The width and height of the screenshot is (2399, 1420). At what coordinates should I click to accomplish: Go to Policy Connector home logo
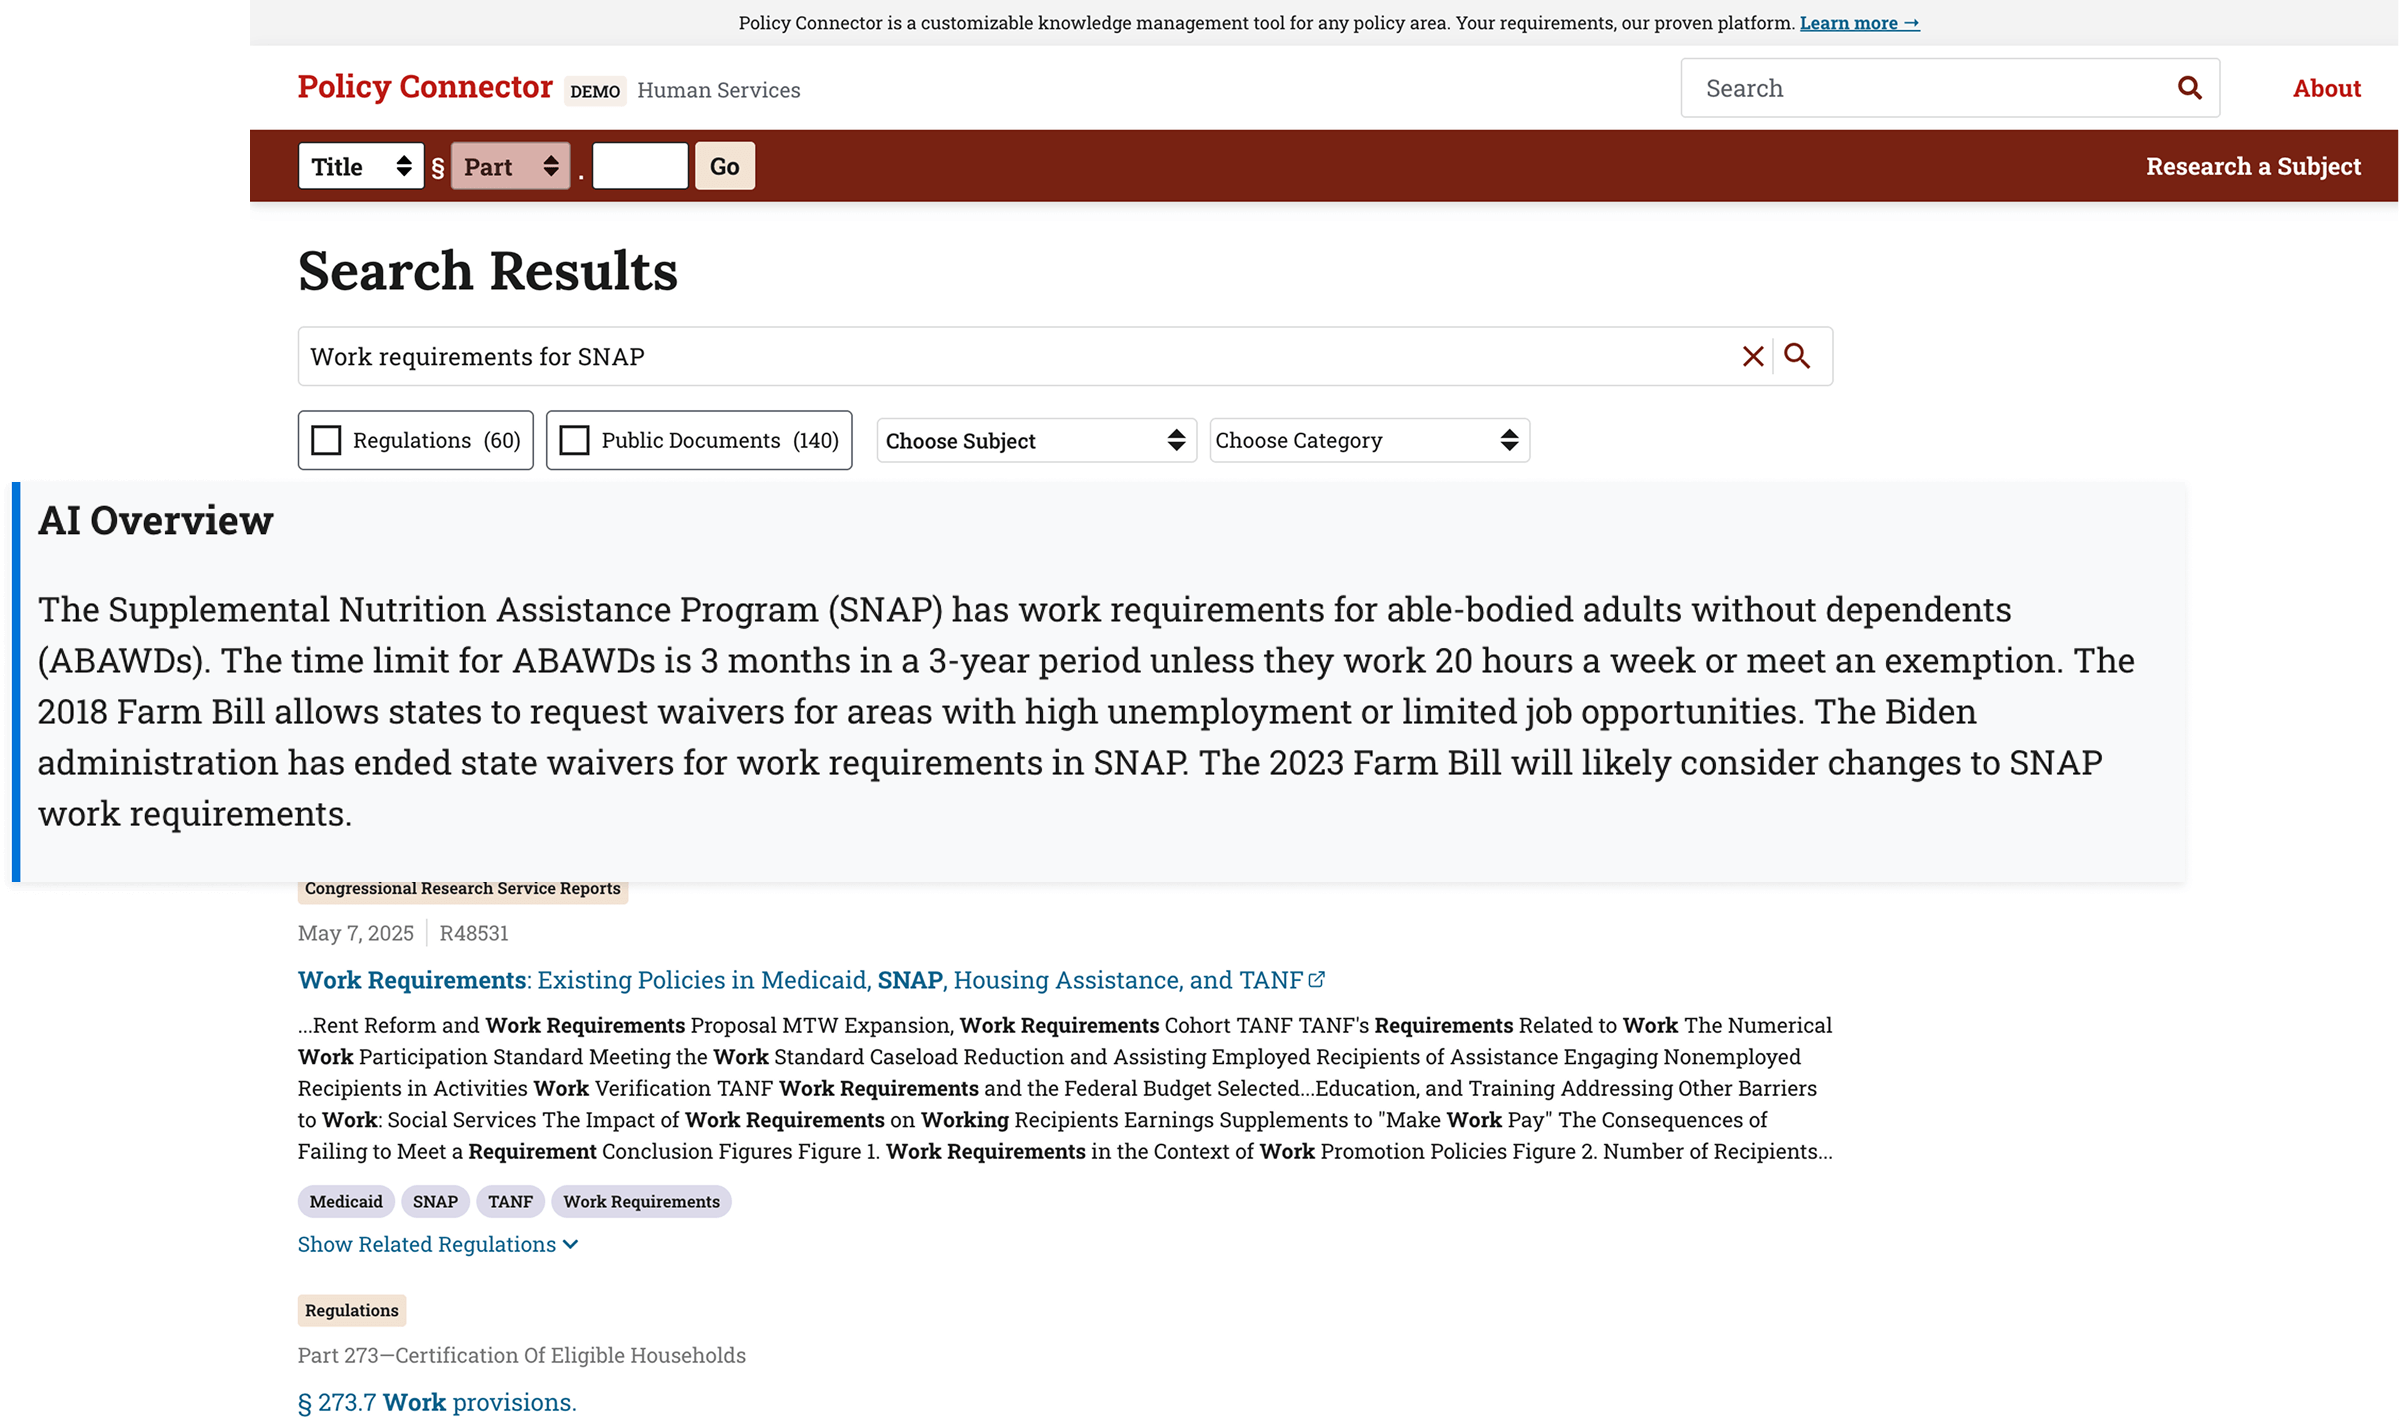click(425, 87)
